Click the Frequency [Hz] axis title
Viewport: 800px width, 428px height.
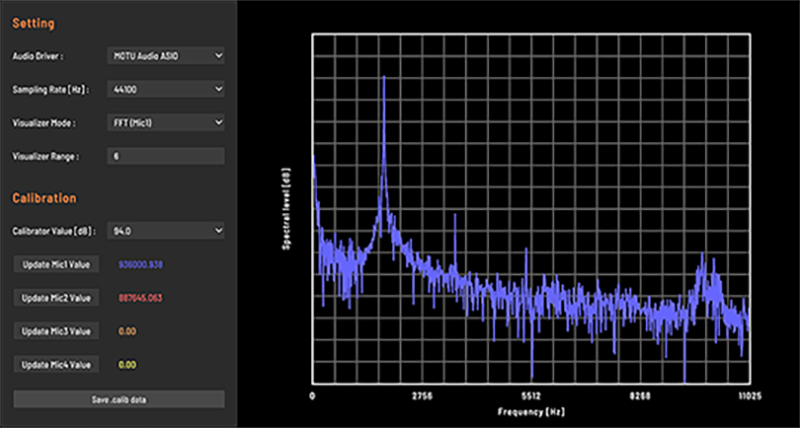(x=531, y=411)
